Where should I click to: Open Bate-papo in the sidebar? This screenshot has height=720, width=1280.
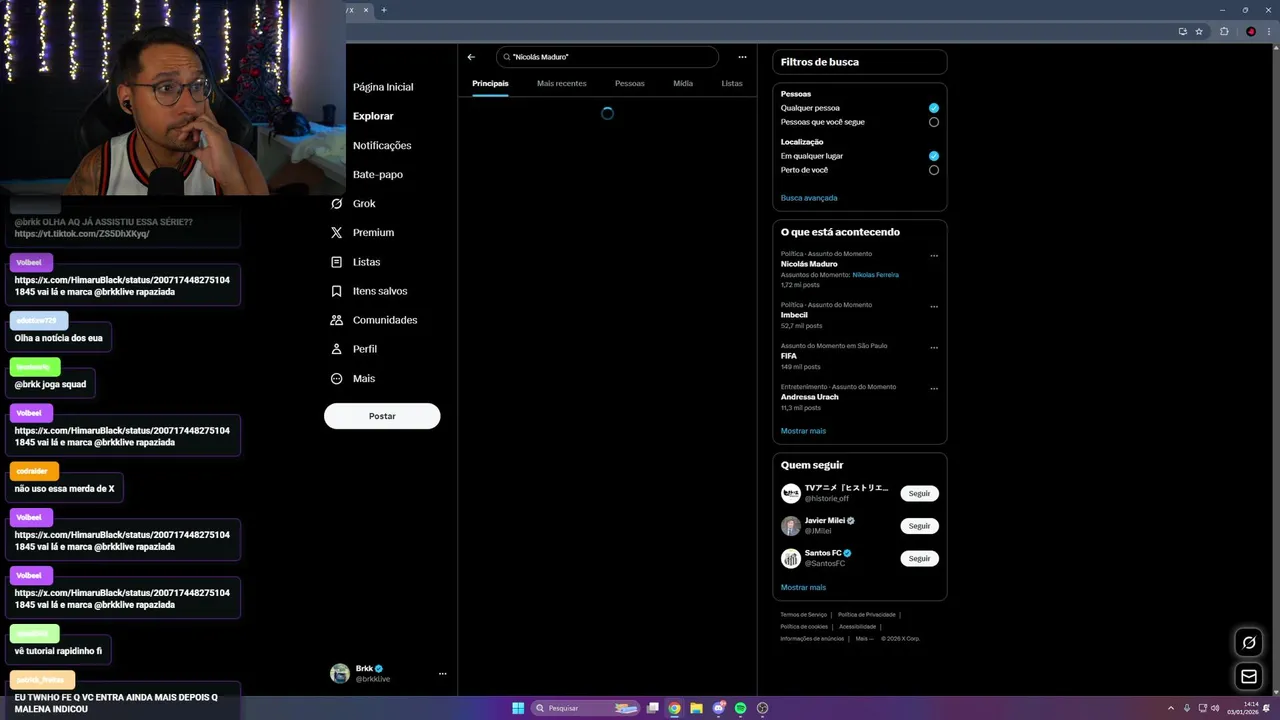[378, 174]
